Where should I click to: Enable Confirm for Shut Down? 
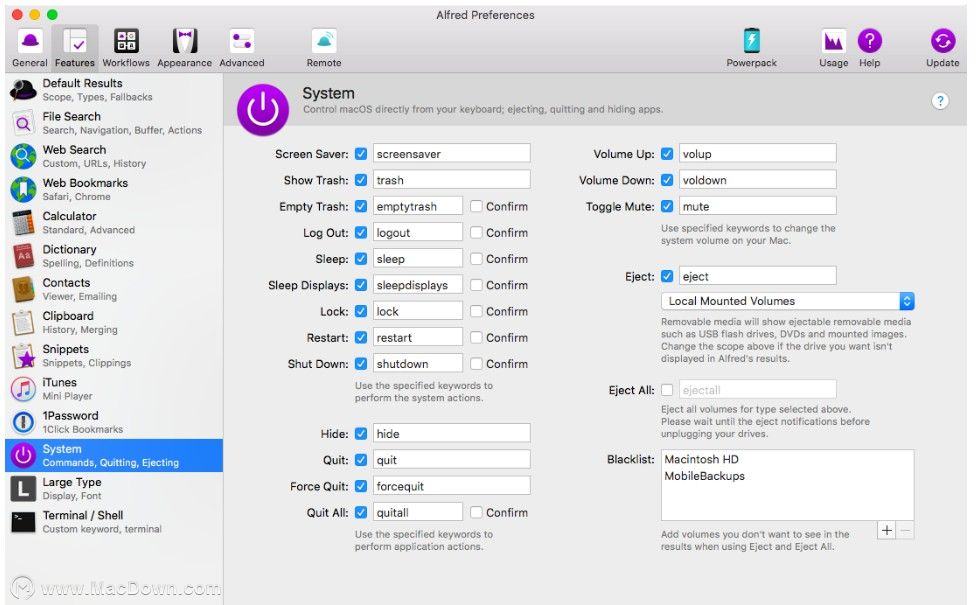(477, 363)
